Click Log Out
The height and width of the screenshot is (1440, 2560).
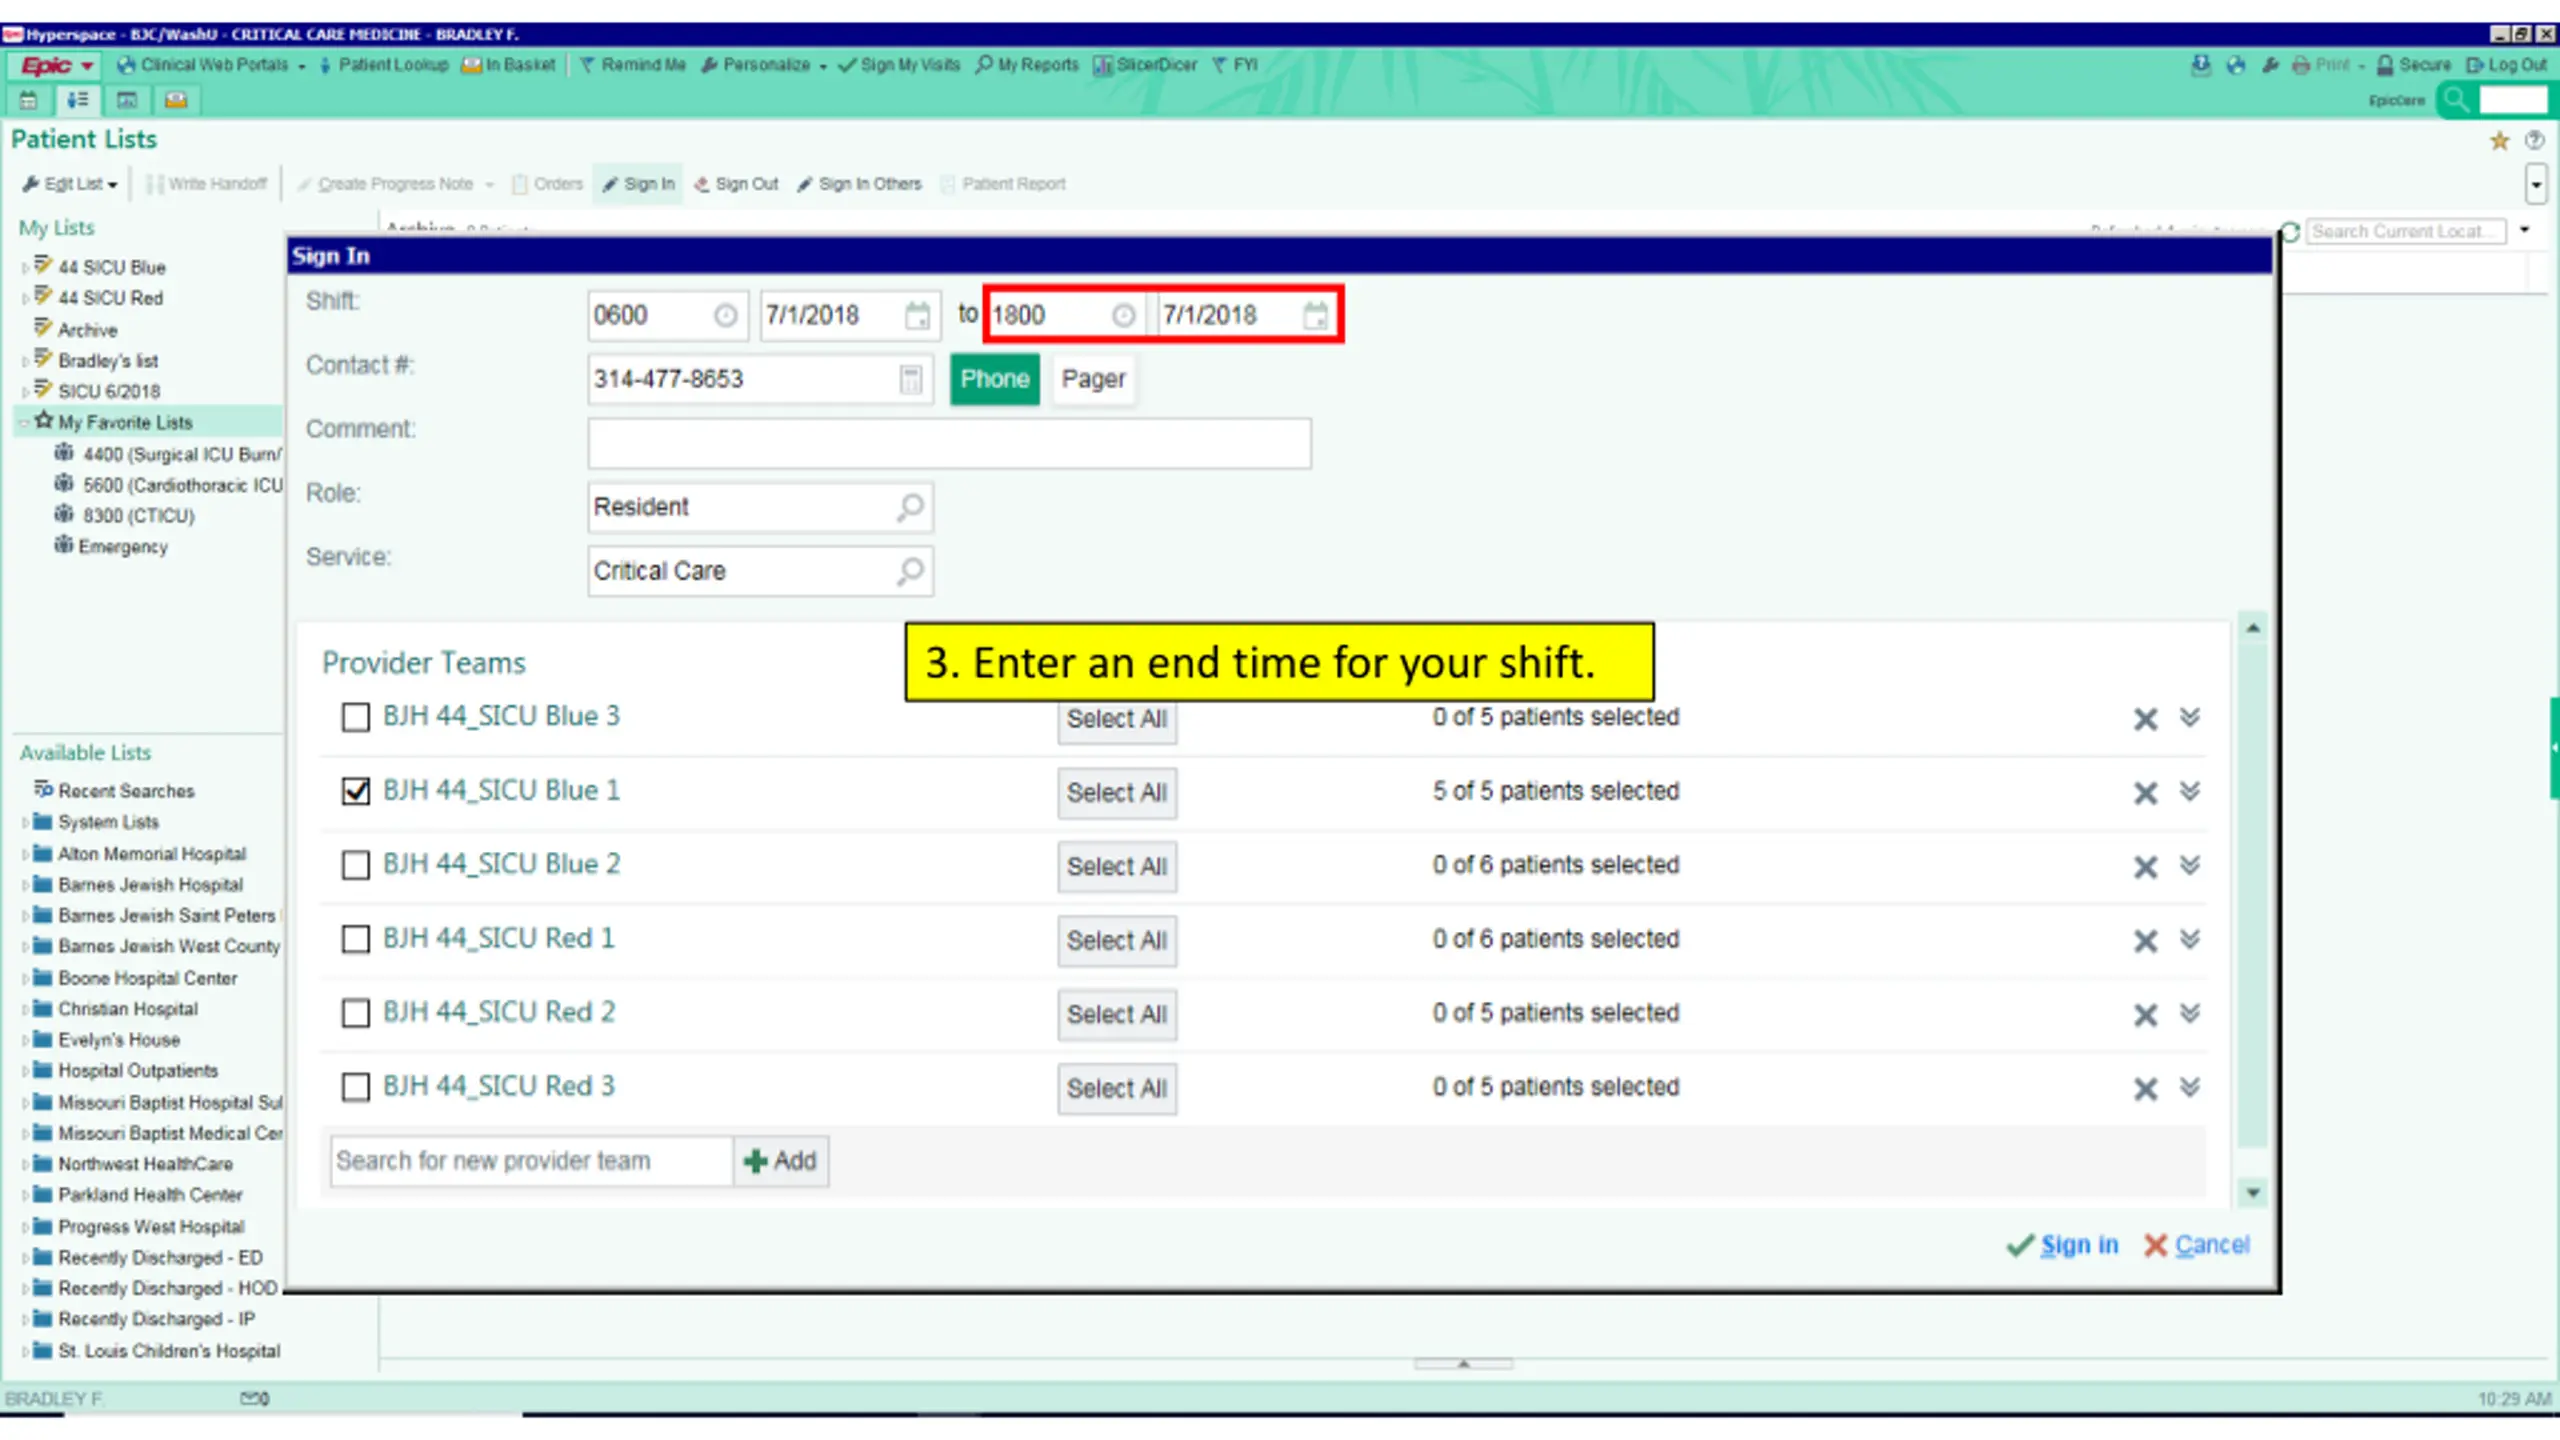coord(2506,65)
